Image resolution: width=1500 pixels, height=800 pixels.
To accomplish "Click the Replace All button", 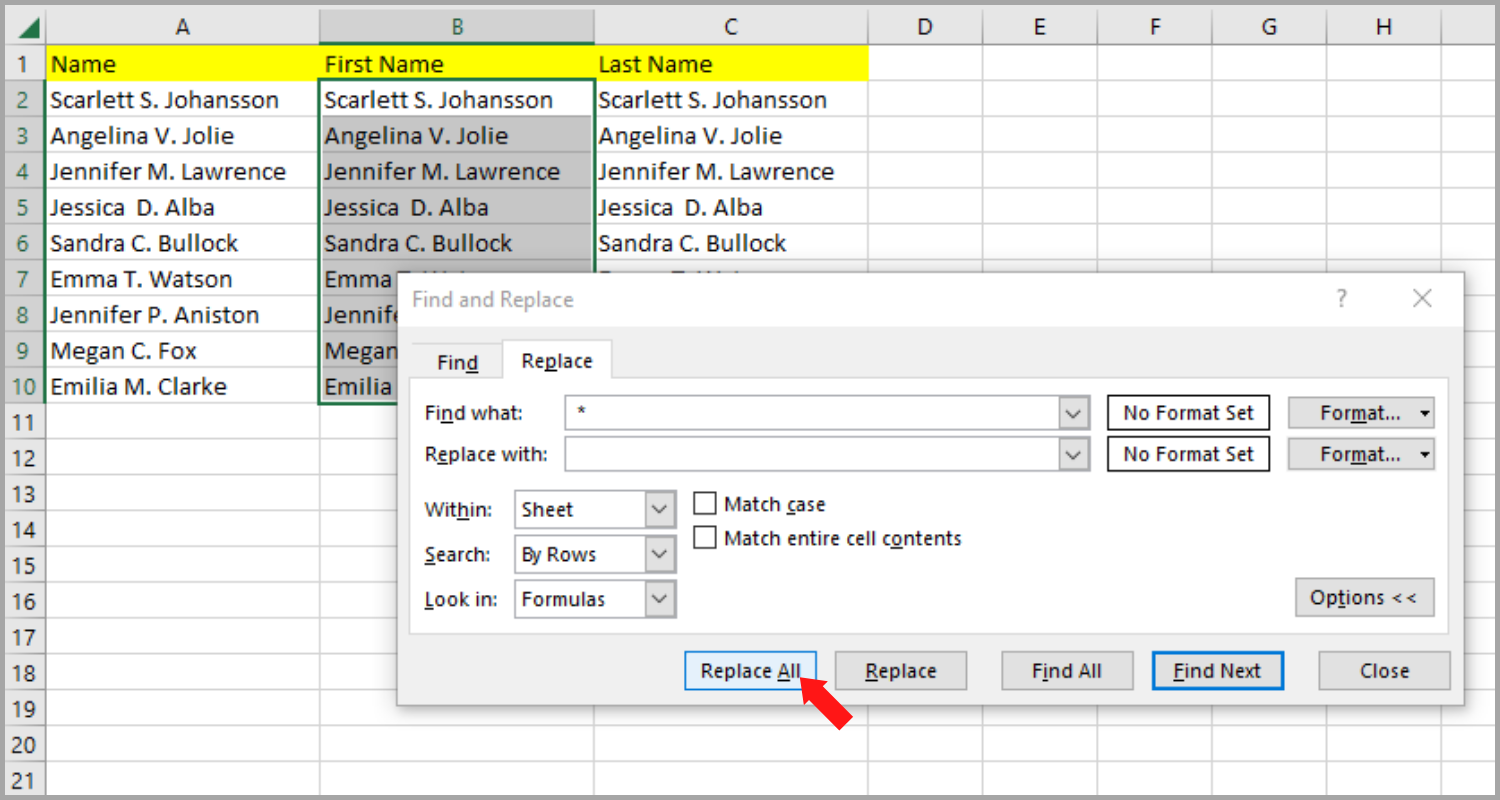I will point(750,670).
